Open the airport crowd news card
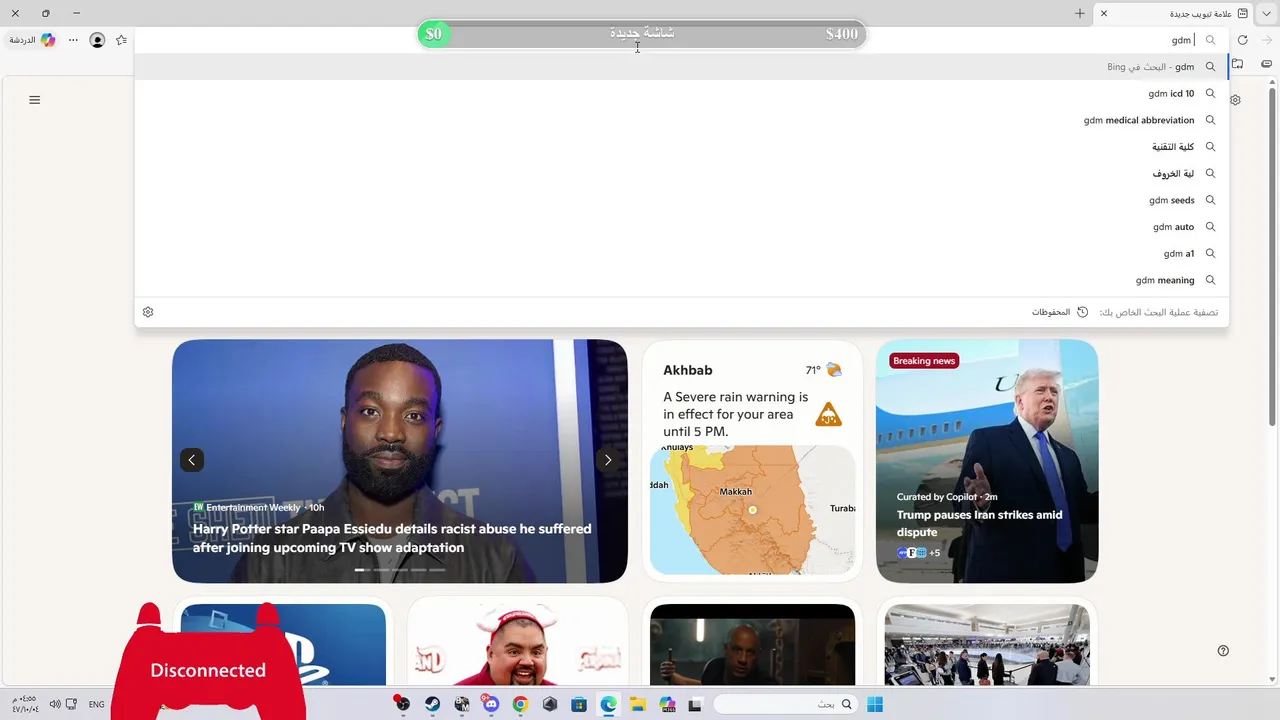Image resolution: width=1280 pixels, height=720 pixels. click(987, 645)
